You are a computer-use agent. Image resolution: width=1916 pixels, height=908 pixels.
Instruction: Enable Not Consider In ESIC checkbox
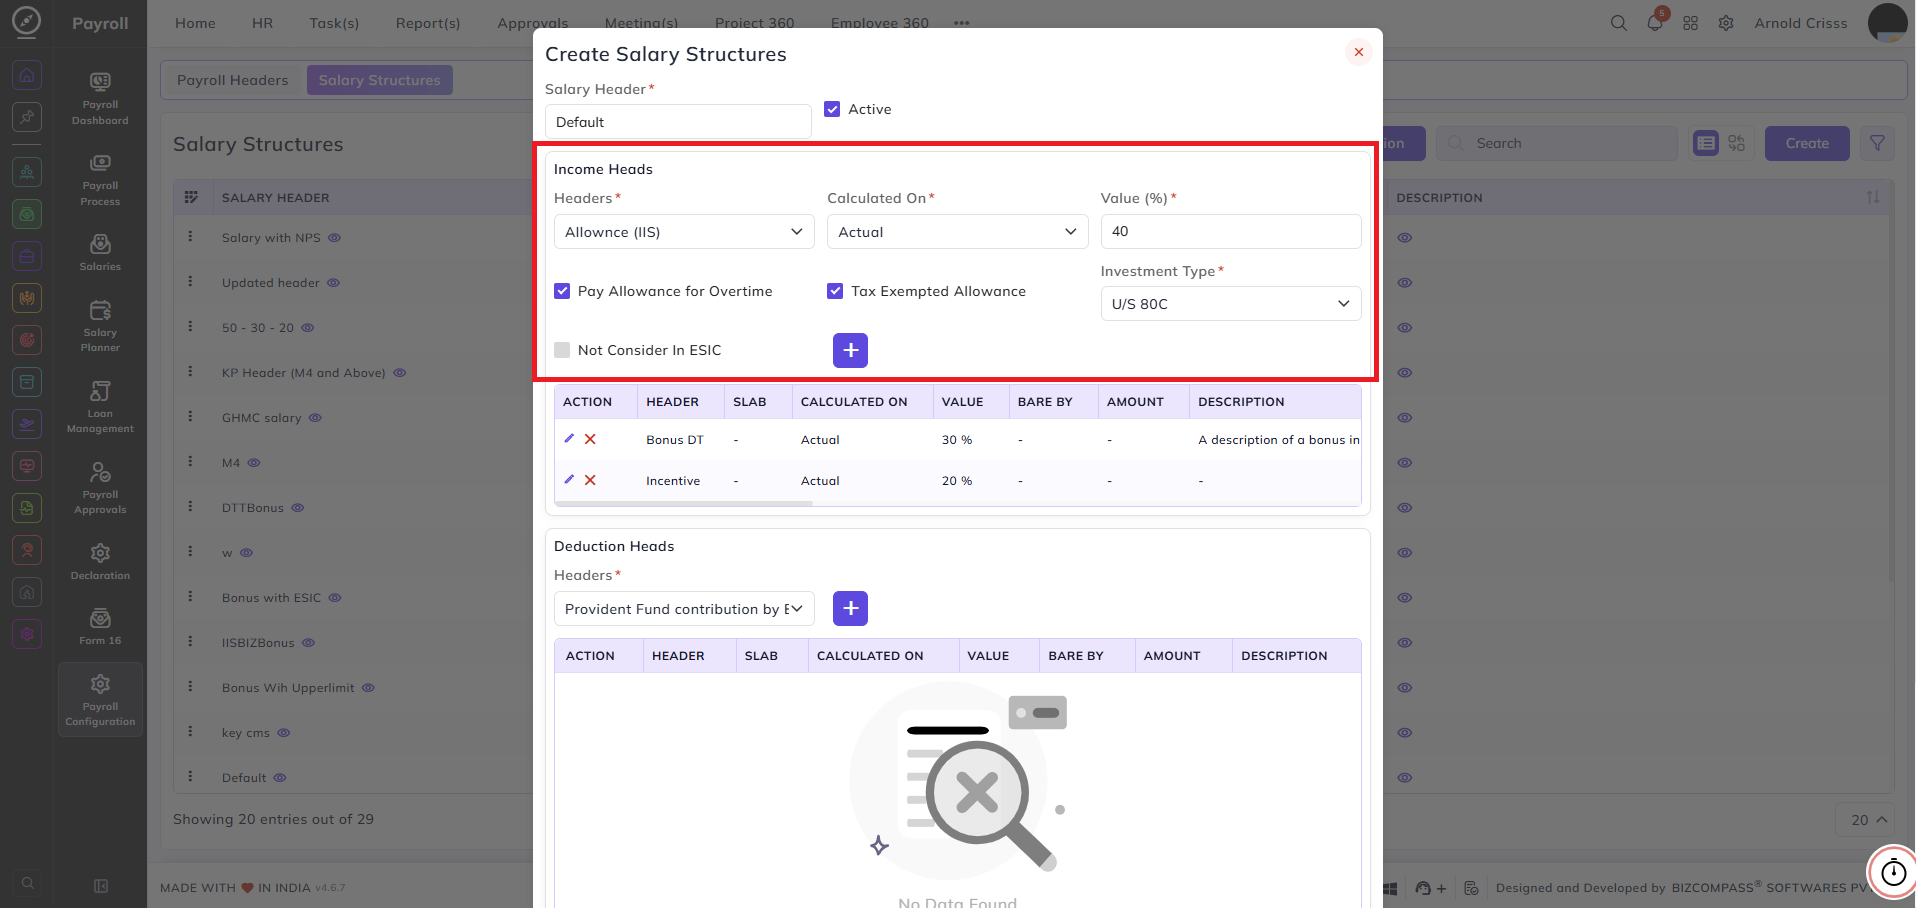click(x=562, y=350)
